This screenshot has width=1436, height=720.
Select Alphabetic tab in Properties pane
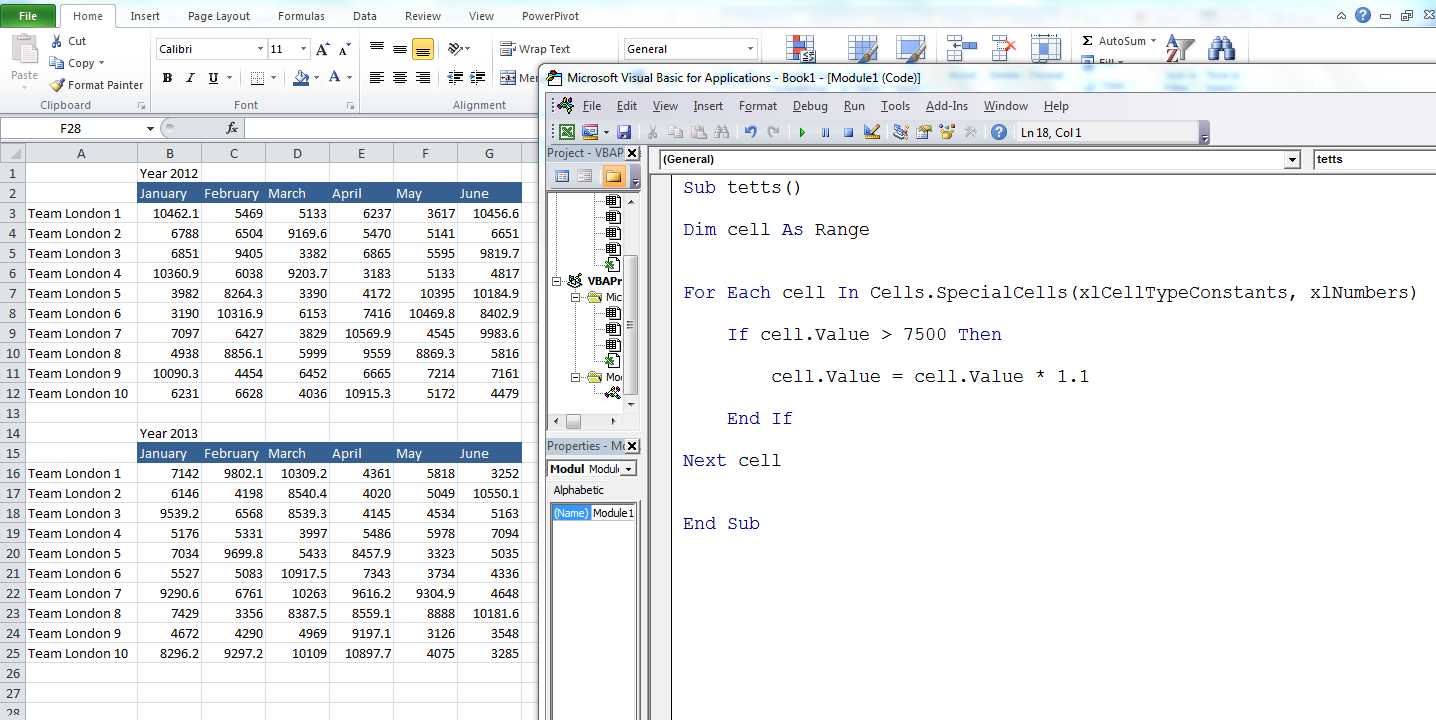tap(579, 490)
